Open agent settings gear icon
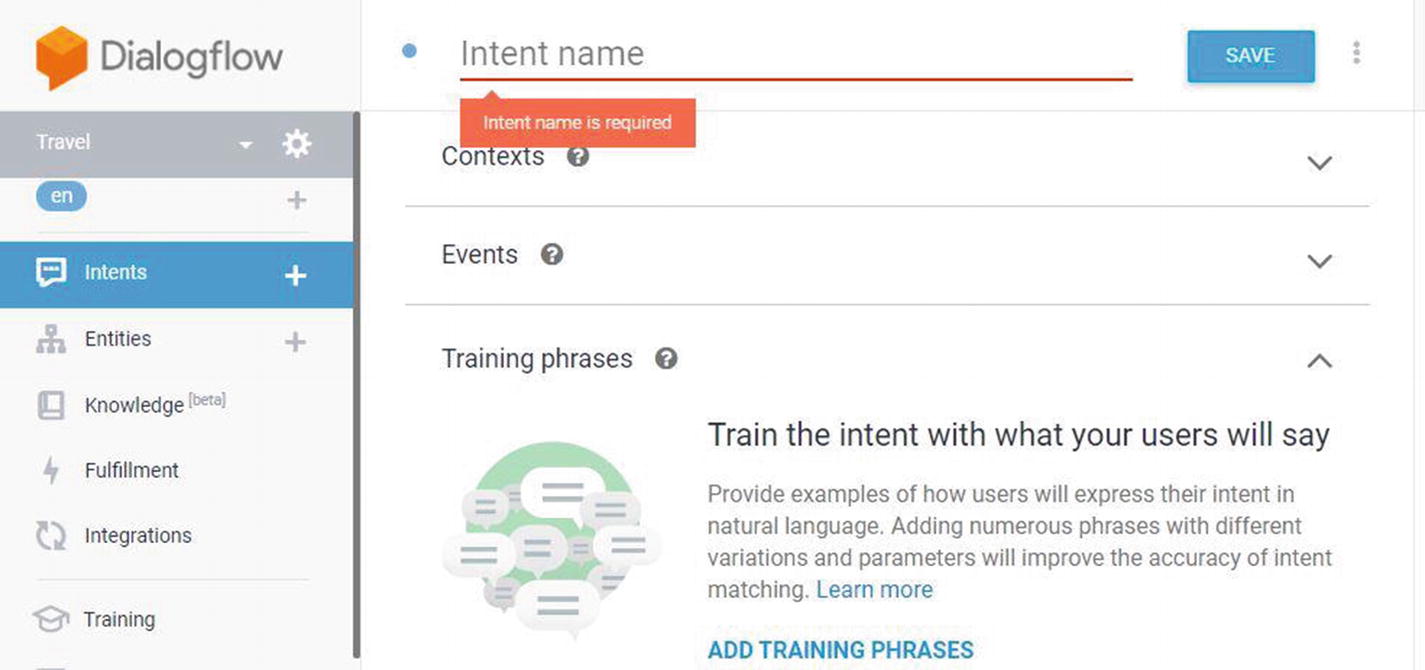 296,144
